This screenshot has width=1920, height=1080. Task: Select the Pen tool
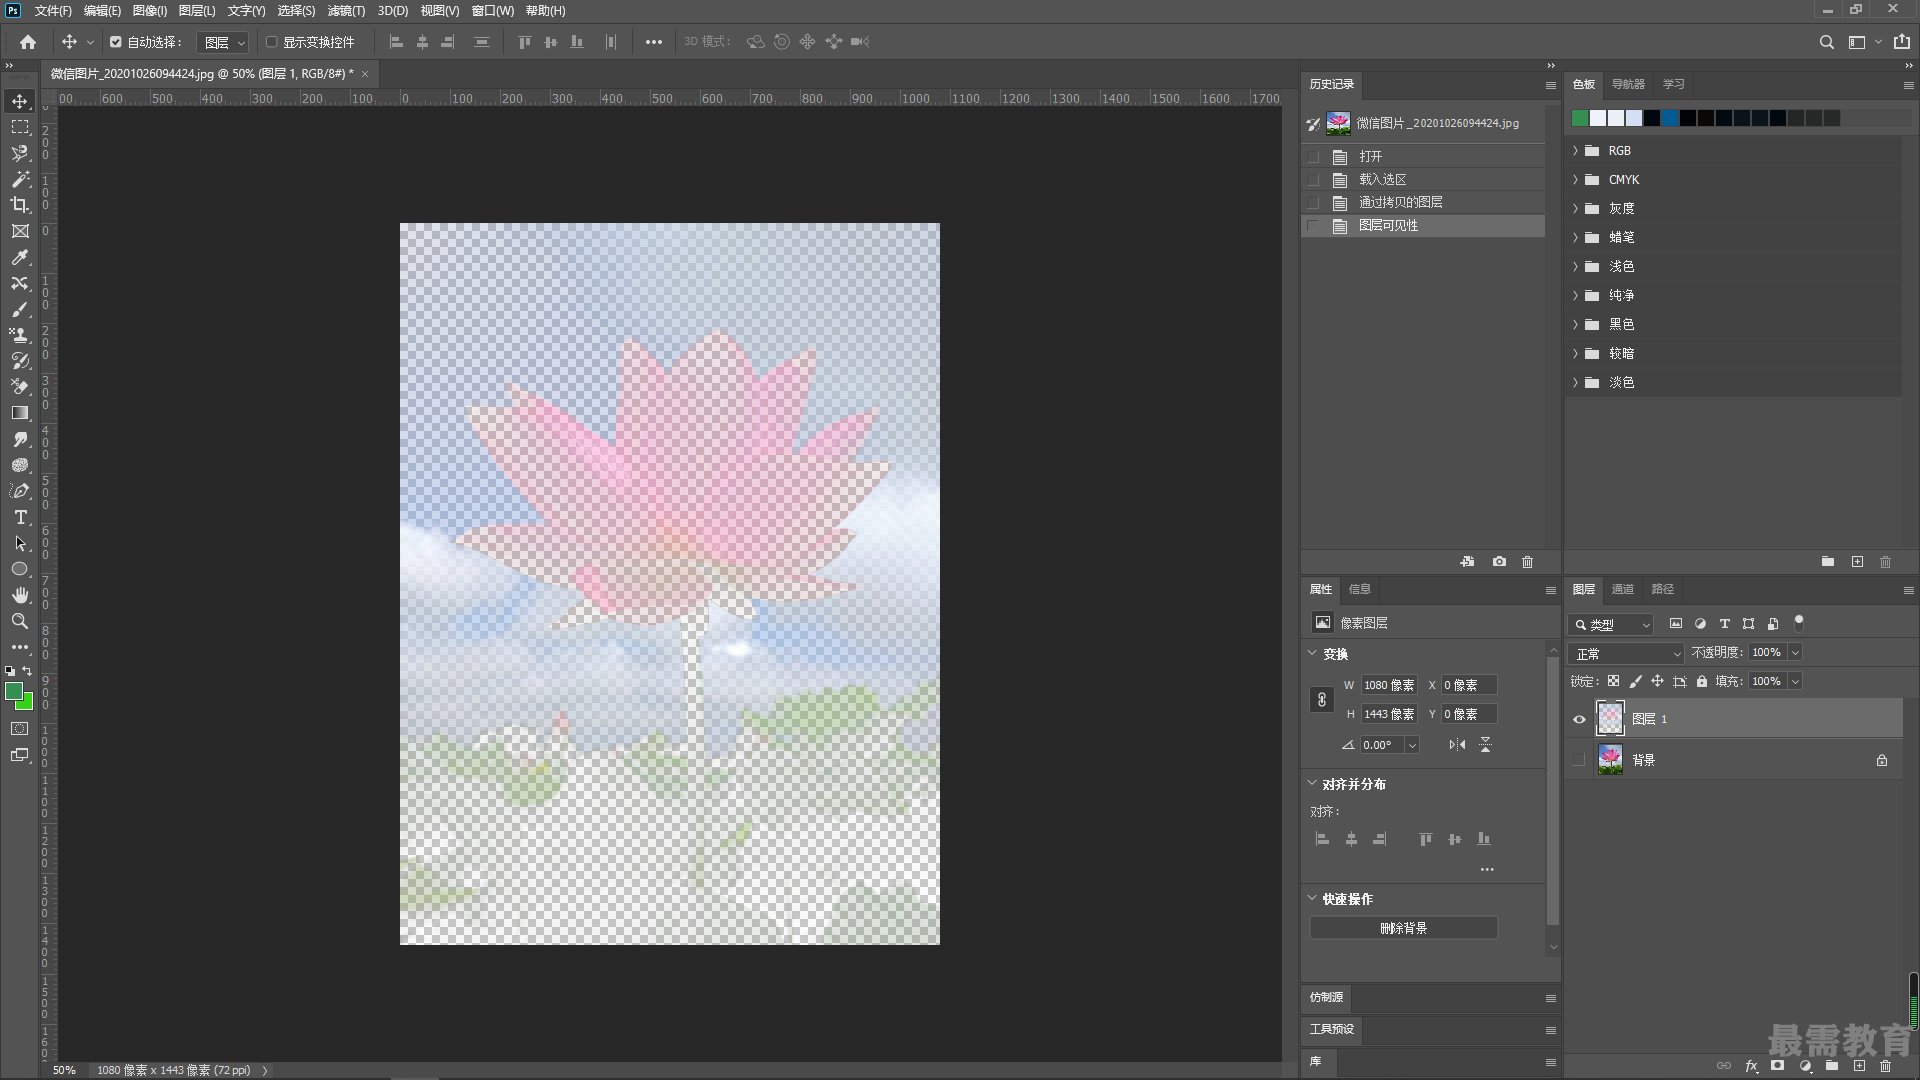coord(20,491)
